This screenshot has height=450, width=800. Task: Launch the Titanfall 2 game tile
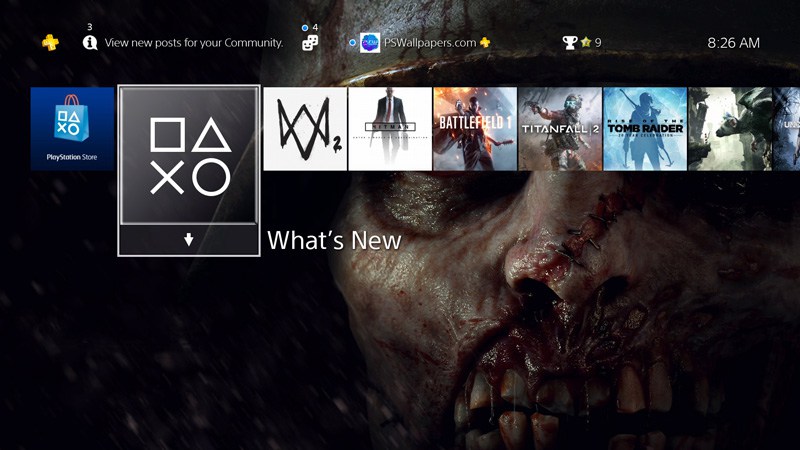click(x=560, y=129)
